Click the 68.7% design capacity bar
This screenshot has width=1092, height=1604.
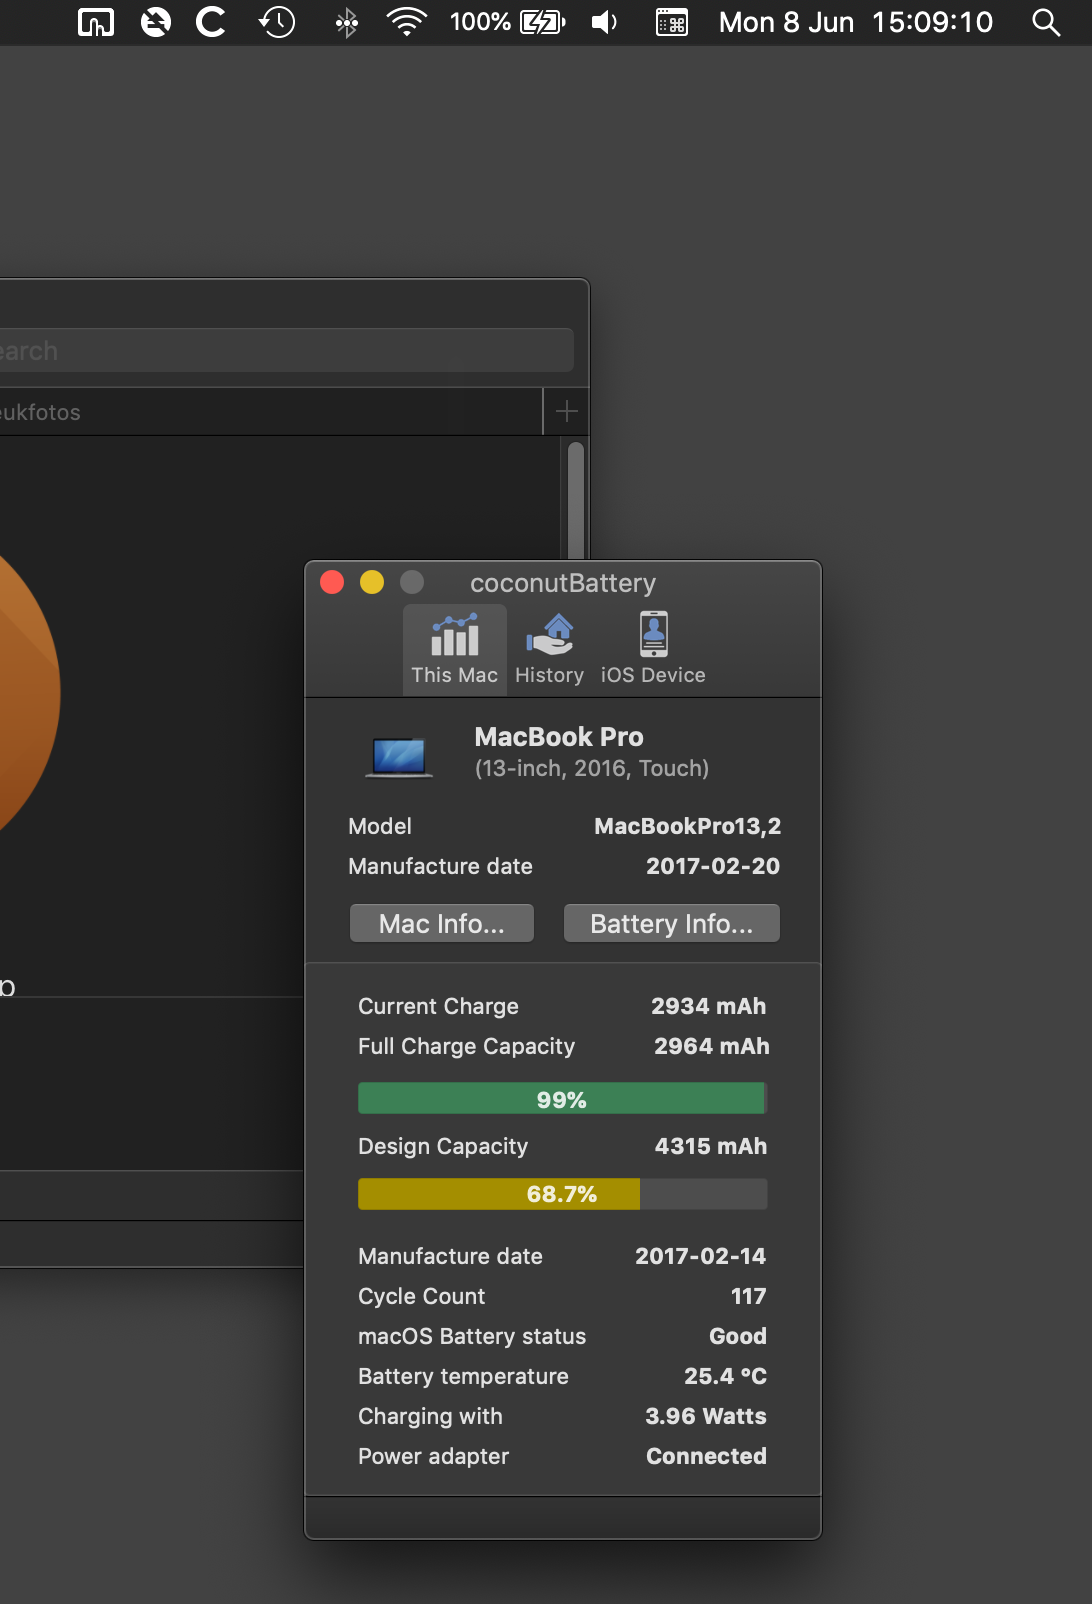[x=562, y=1194]
